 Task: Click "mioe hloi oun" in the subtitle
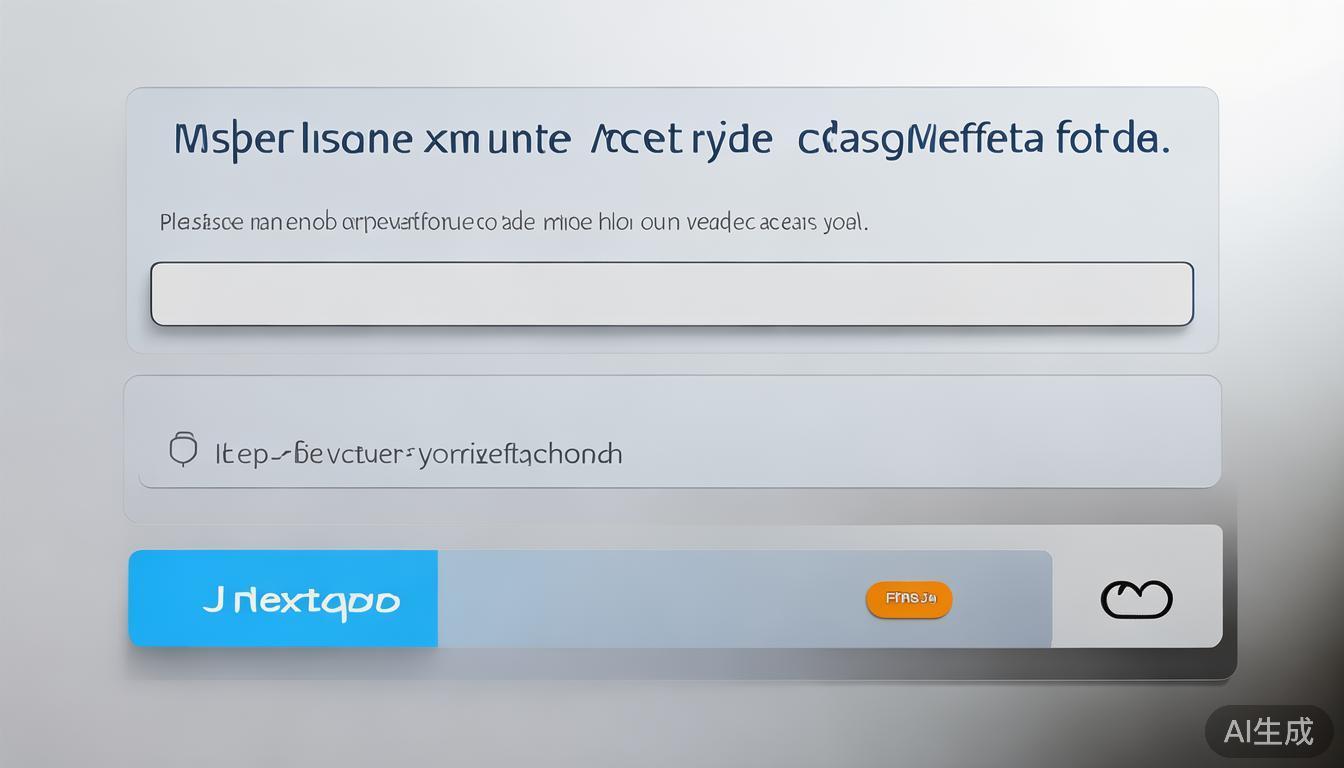point(604,222)
